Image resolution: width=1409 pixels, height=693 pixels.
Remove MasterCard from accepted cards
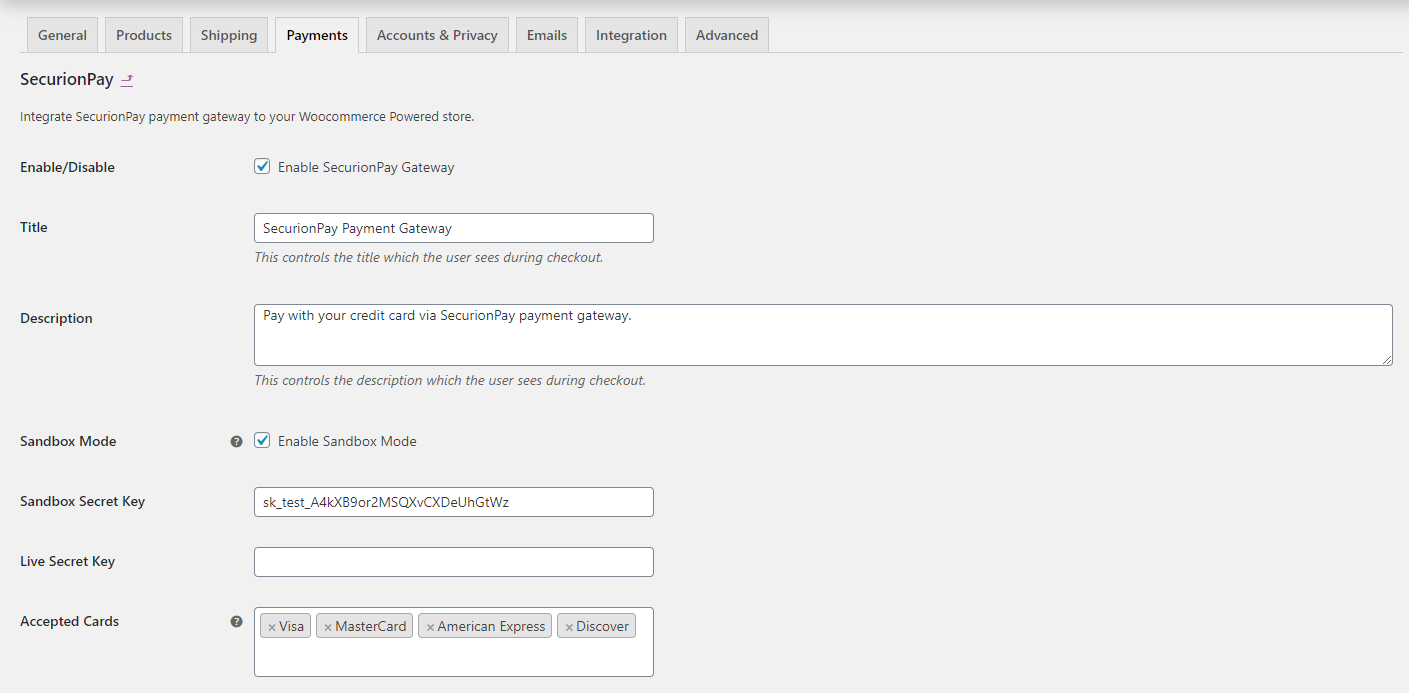328,627
